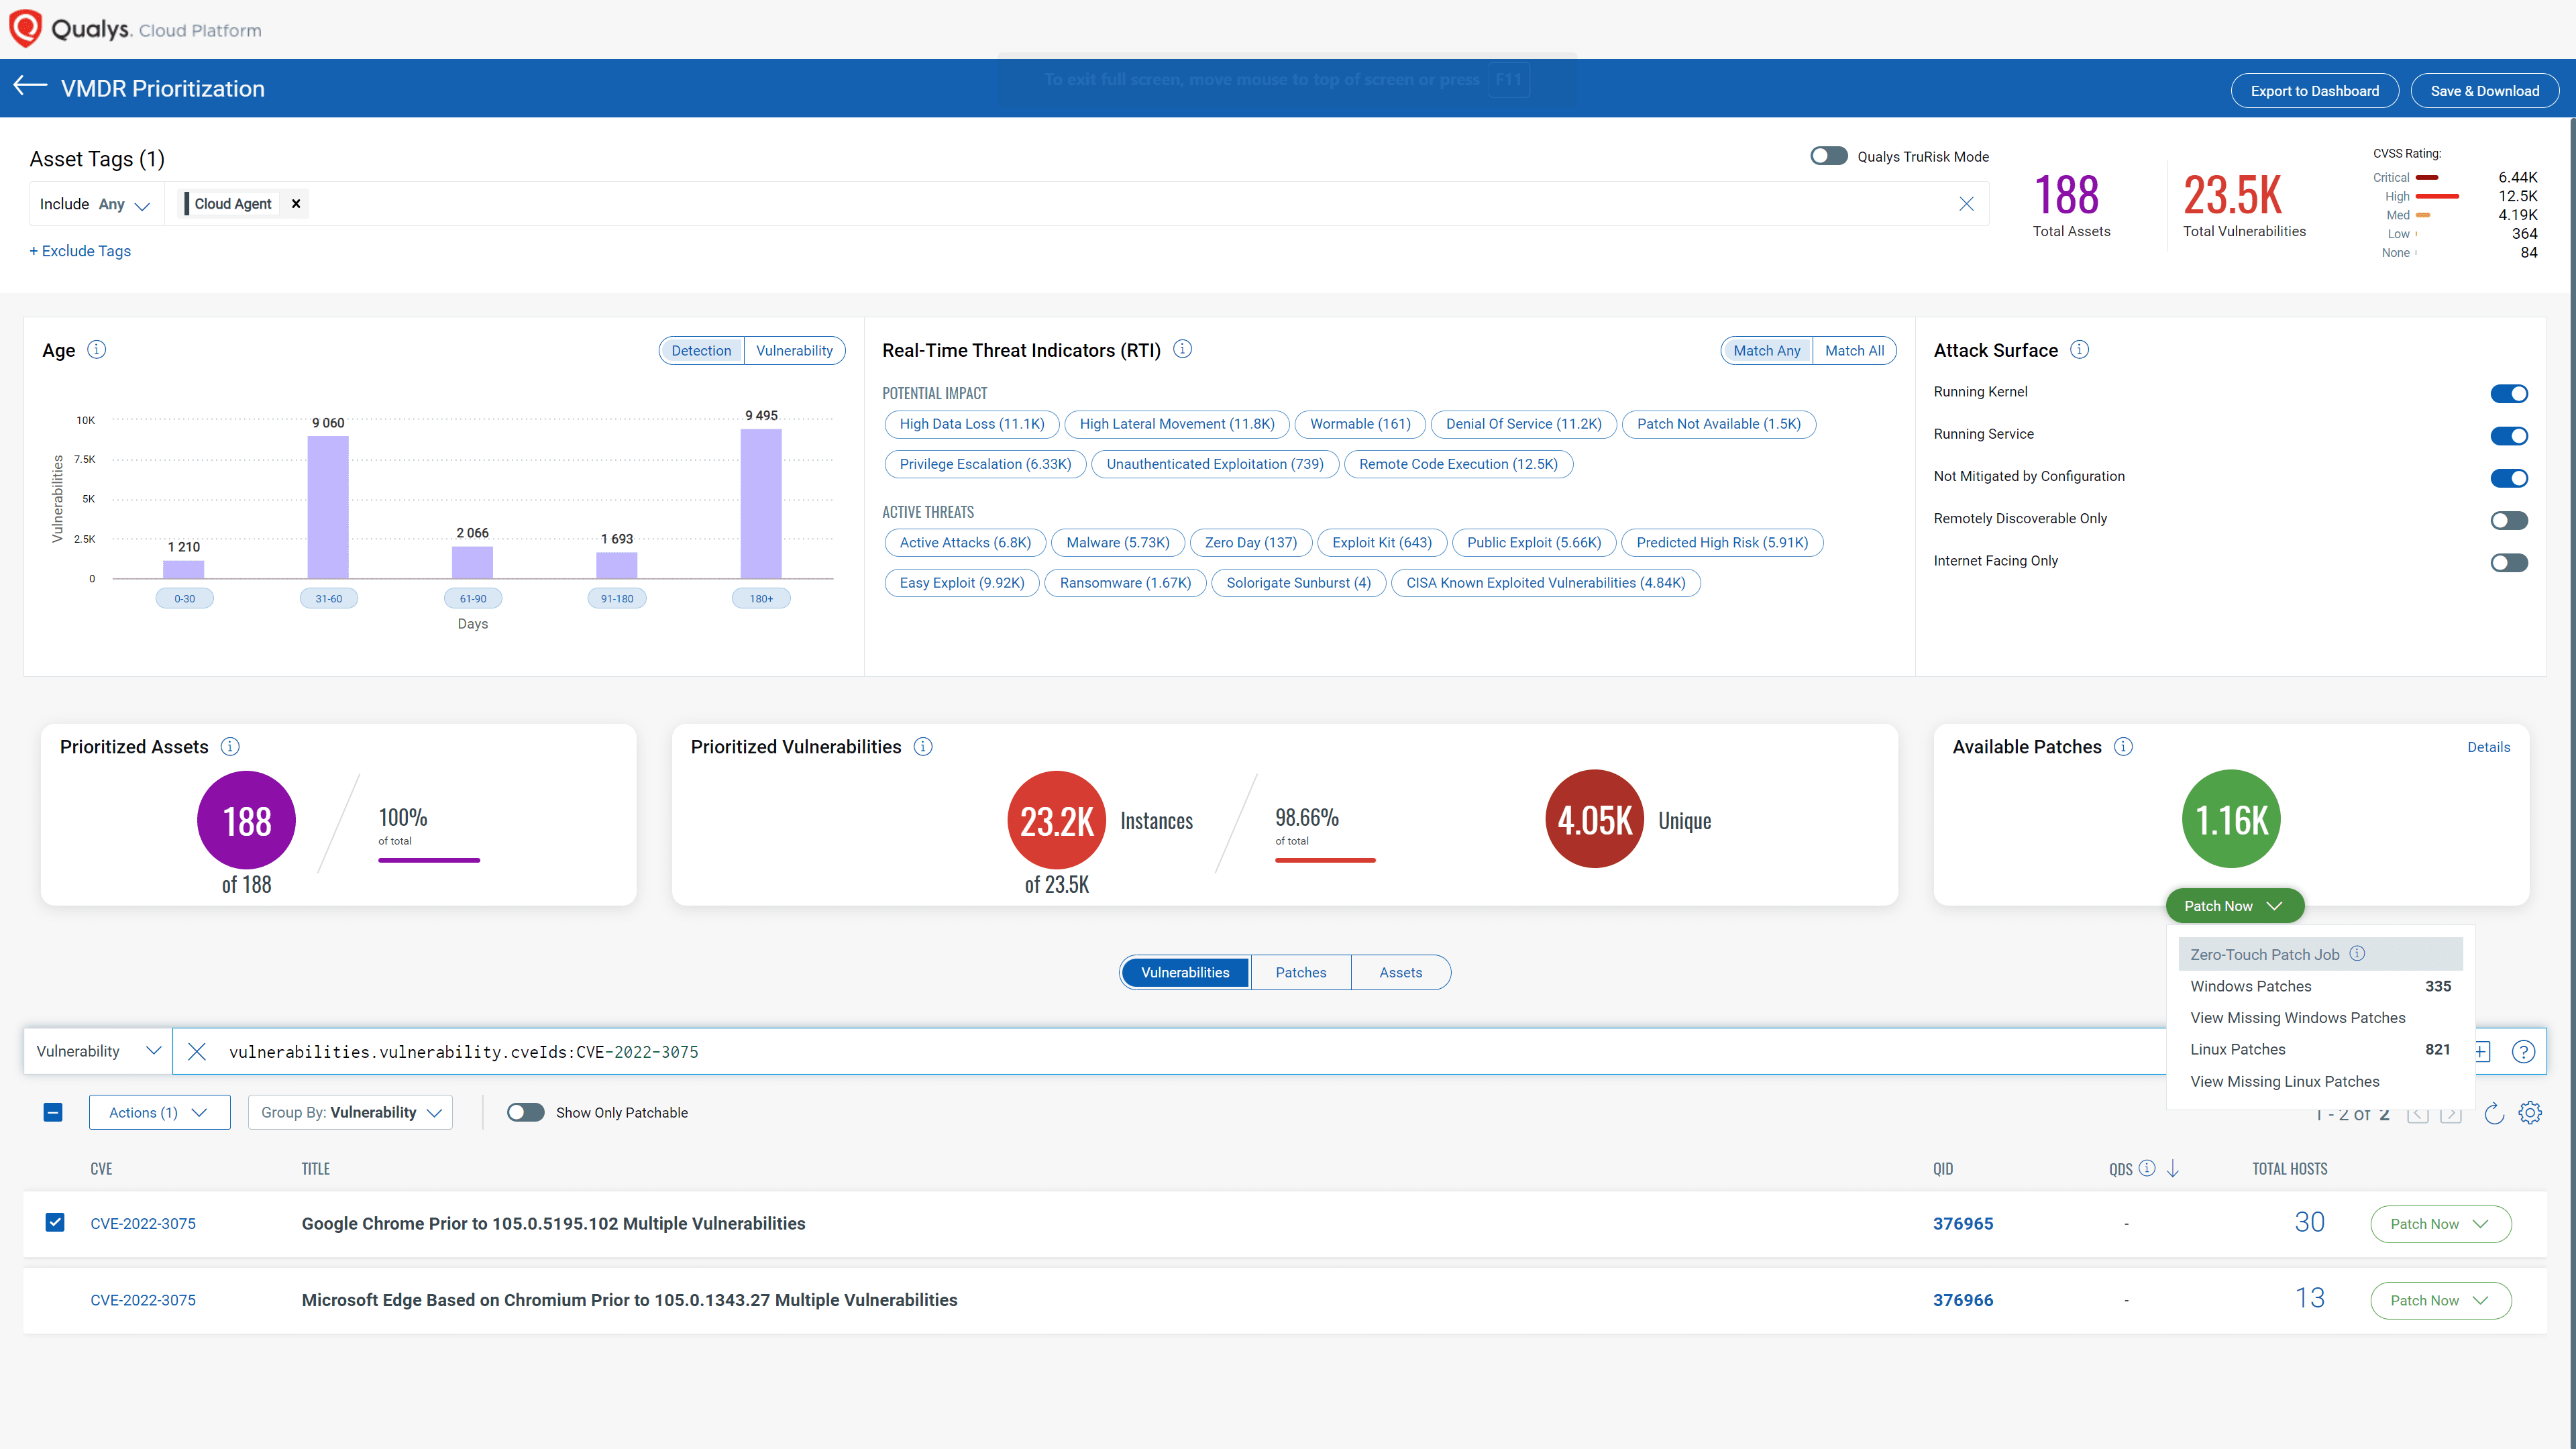Image resolution: width=2576 pixels, height=1449 pixels.
Task: Select Age by Vulnerability
Action: (794, 350)
